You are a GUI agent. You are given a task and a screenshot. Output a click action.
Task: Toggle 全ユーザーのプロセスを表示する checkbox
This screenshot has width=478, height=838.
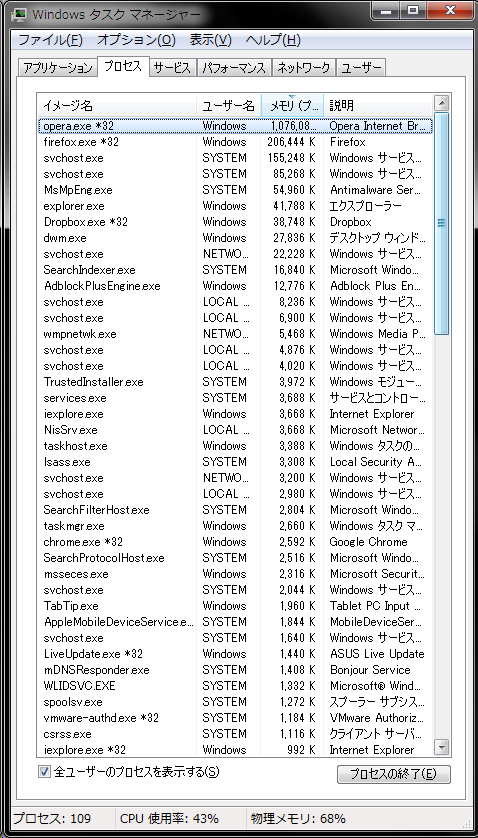pyautogui.click(x=45, y=772)
